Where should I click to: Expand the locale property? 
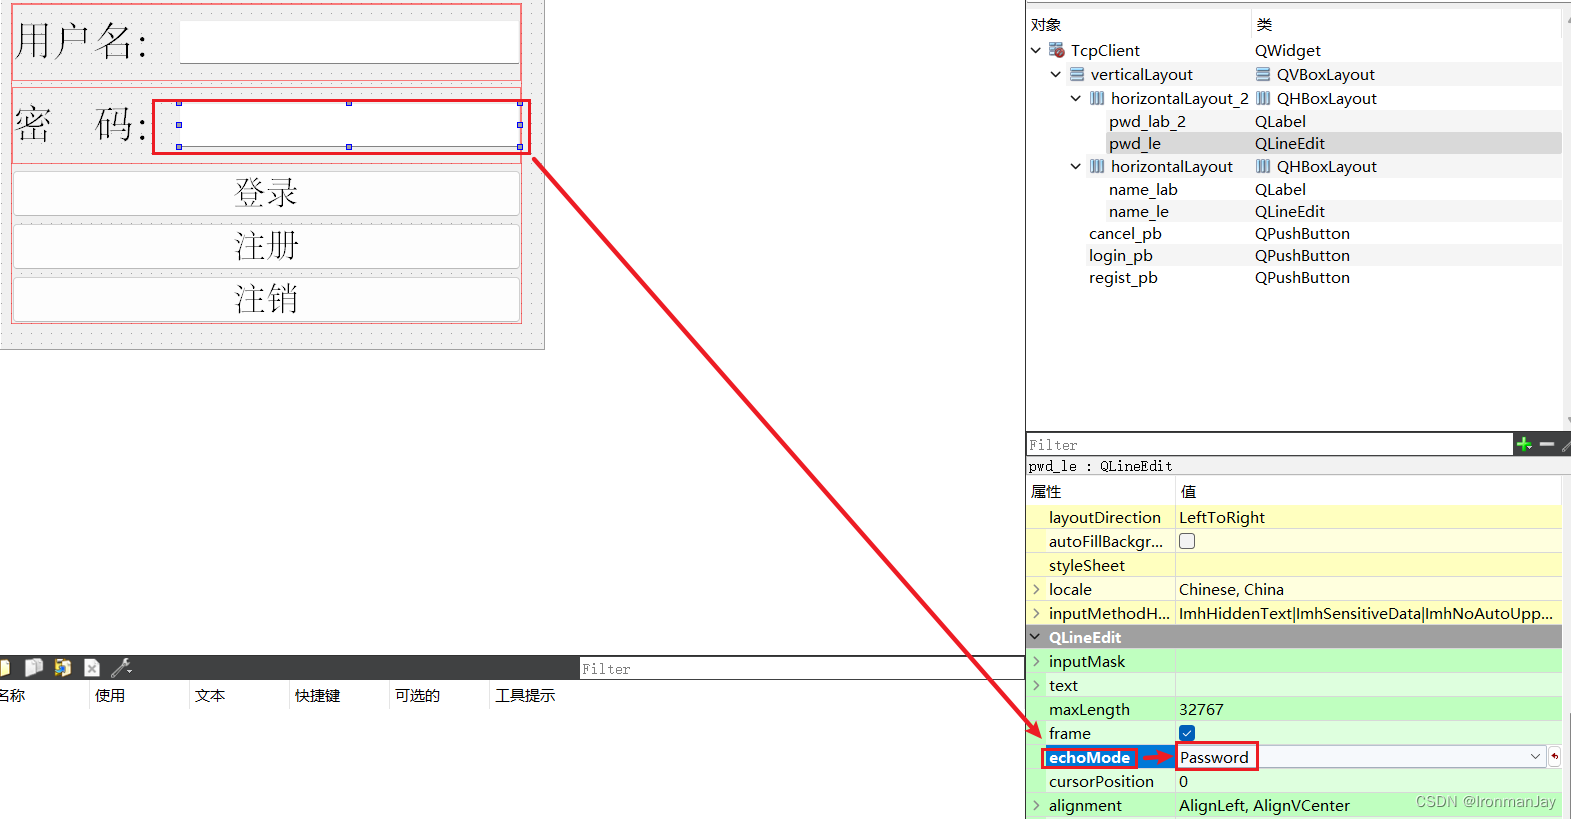coord(1036,589)
